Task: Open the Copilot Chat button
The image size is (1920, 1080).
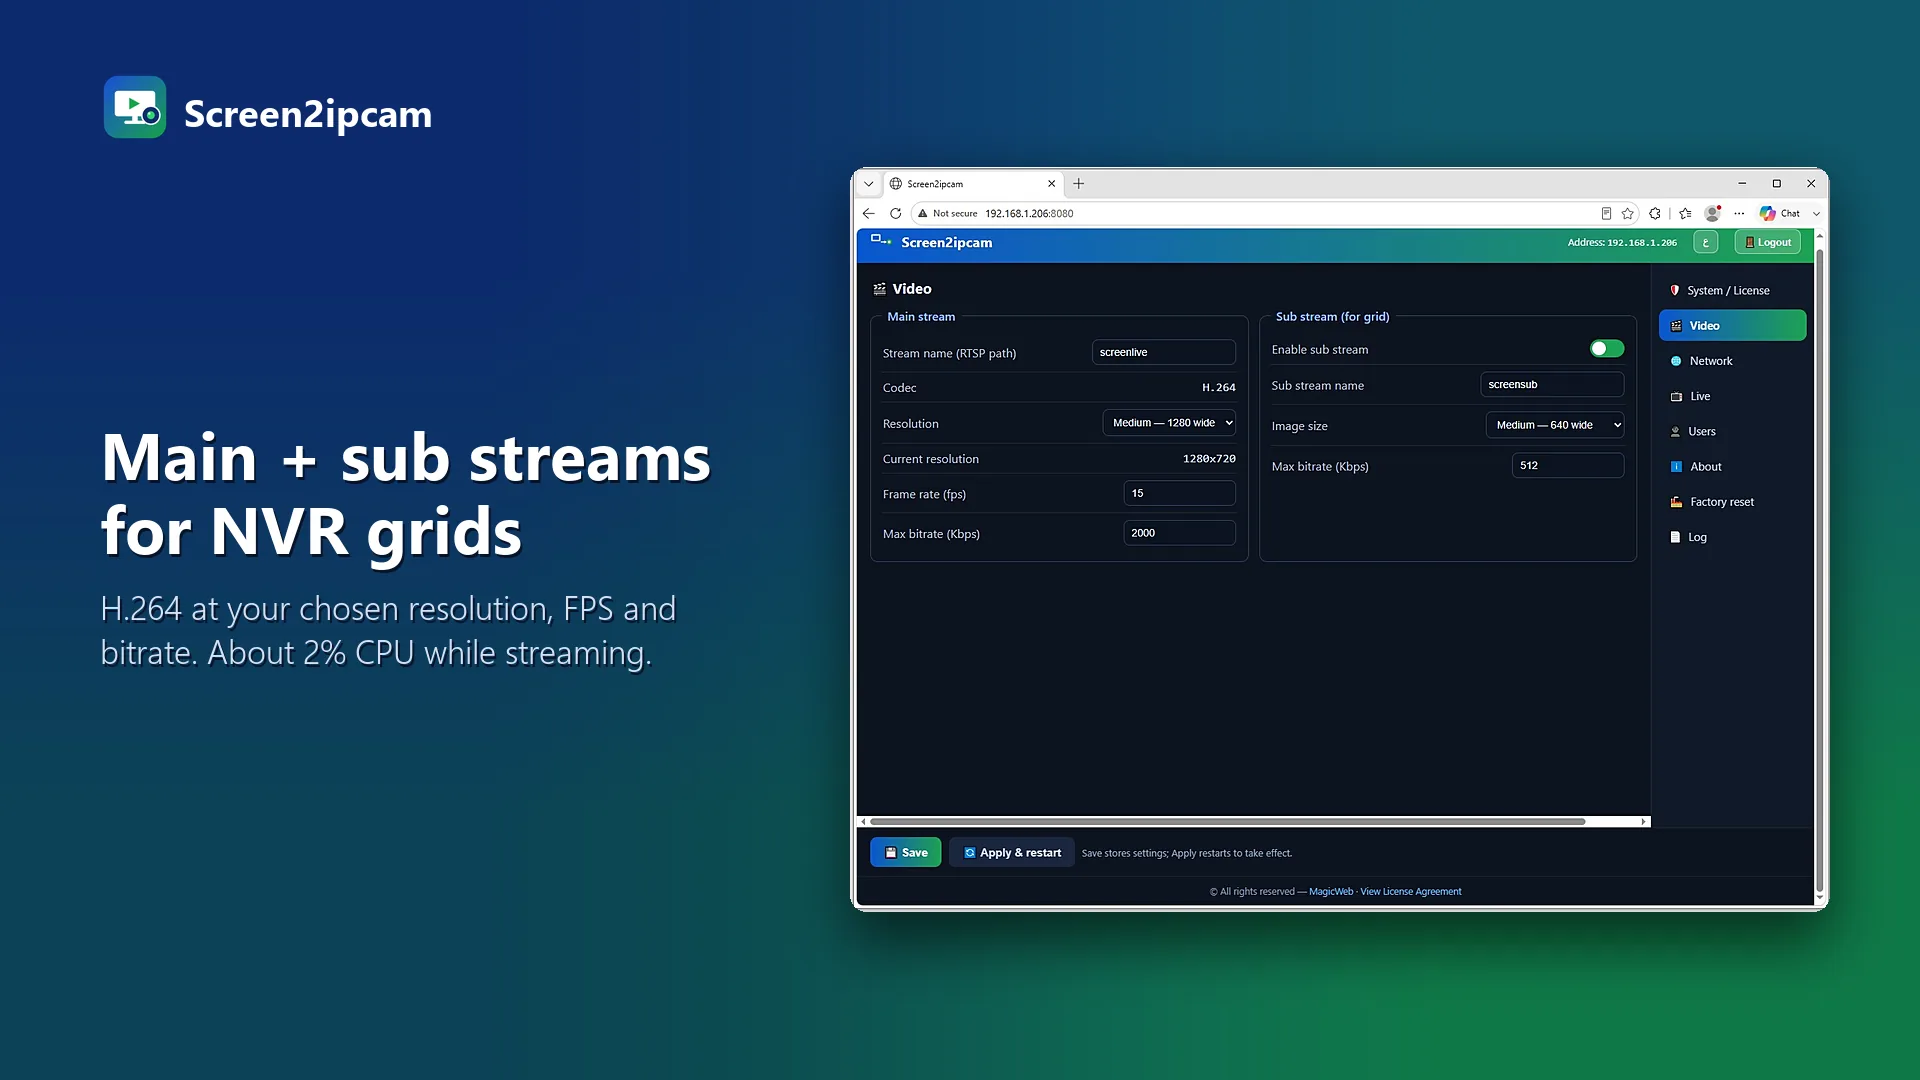Action: pos(1780,213)
